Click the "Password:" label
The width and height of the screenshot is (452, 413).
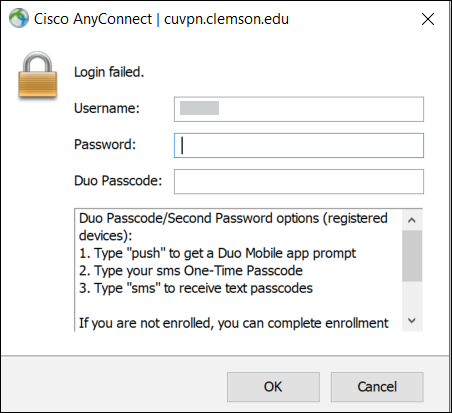coord(105,144)
